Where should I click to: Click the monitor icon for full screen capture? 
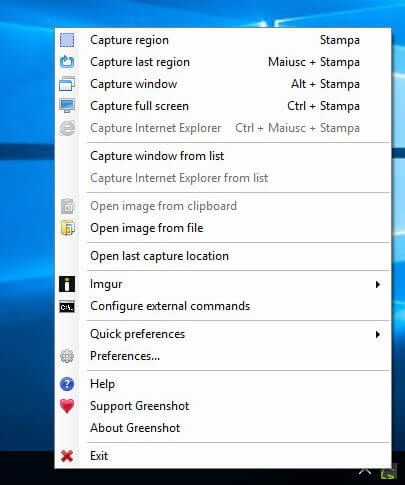67,106
